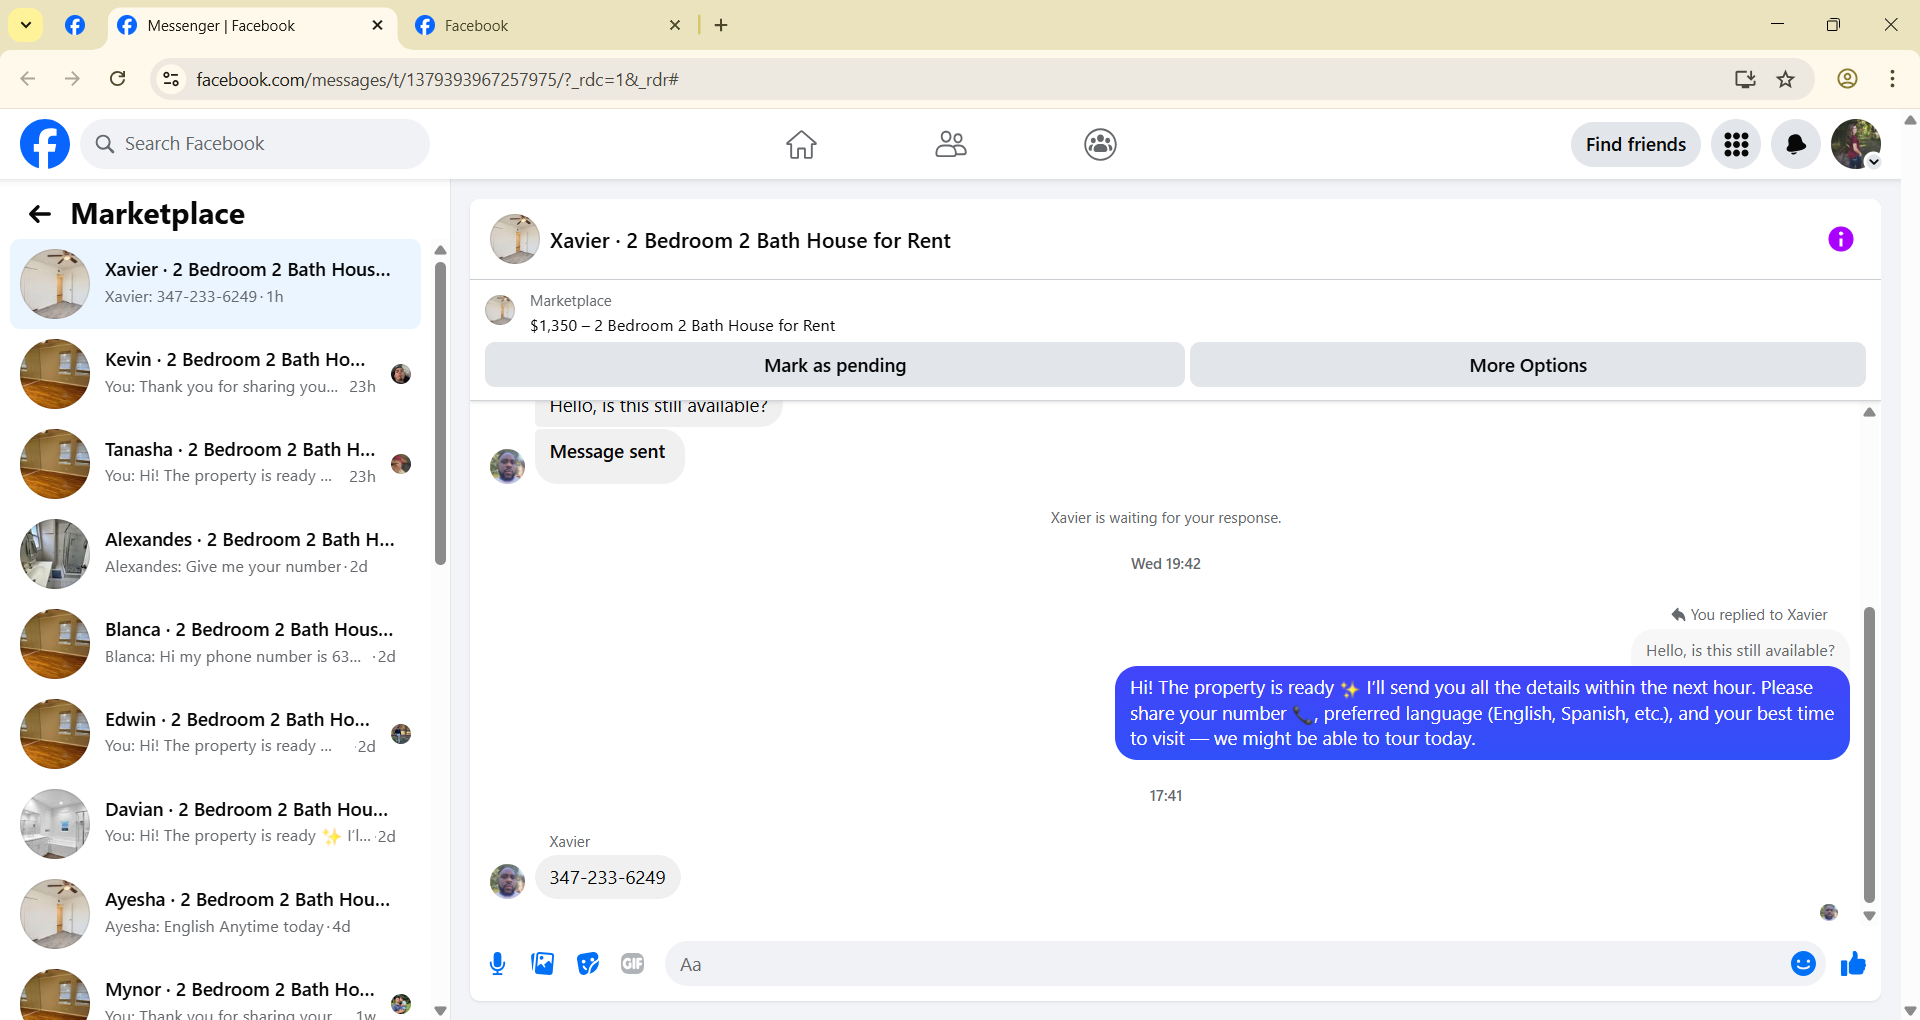Attach a file with the photo icon
This screenshot has width=1920, height=1020.
[x=543, y=964]
